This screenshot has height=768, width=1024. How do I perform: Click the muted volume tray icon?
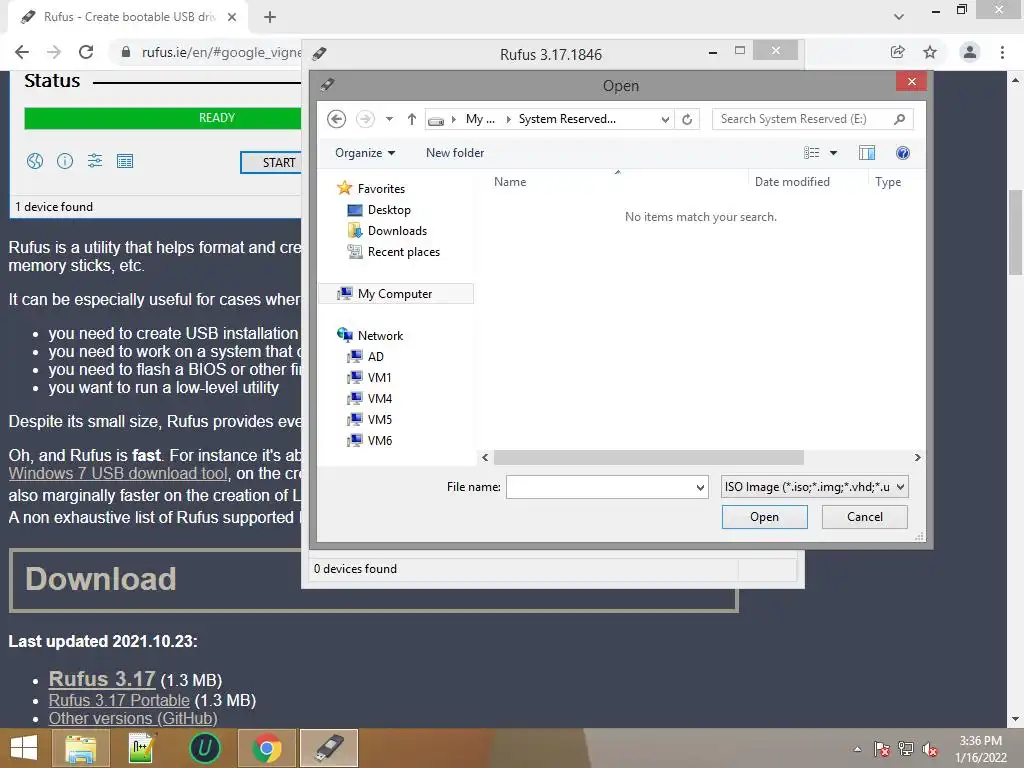pyautogui.click(x=930, y=749)
